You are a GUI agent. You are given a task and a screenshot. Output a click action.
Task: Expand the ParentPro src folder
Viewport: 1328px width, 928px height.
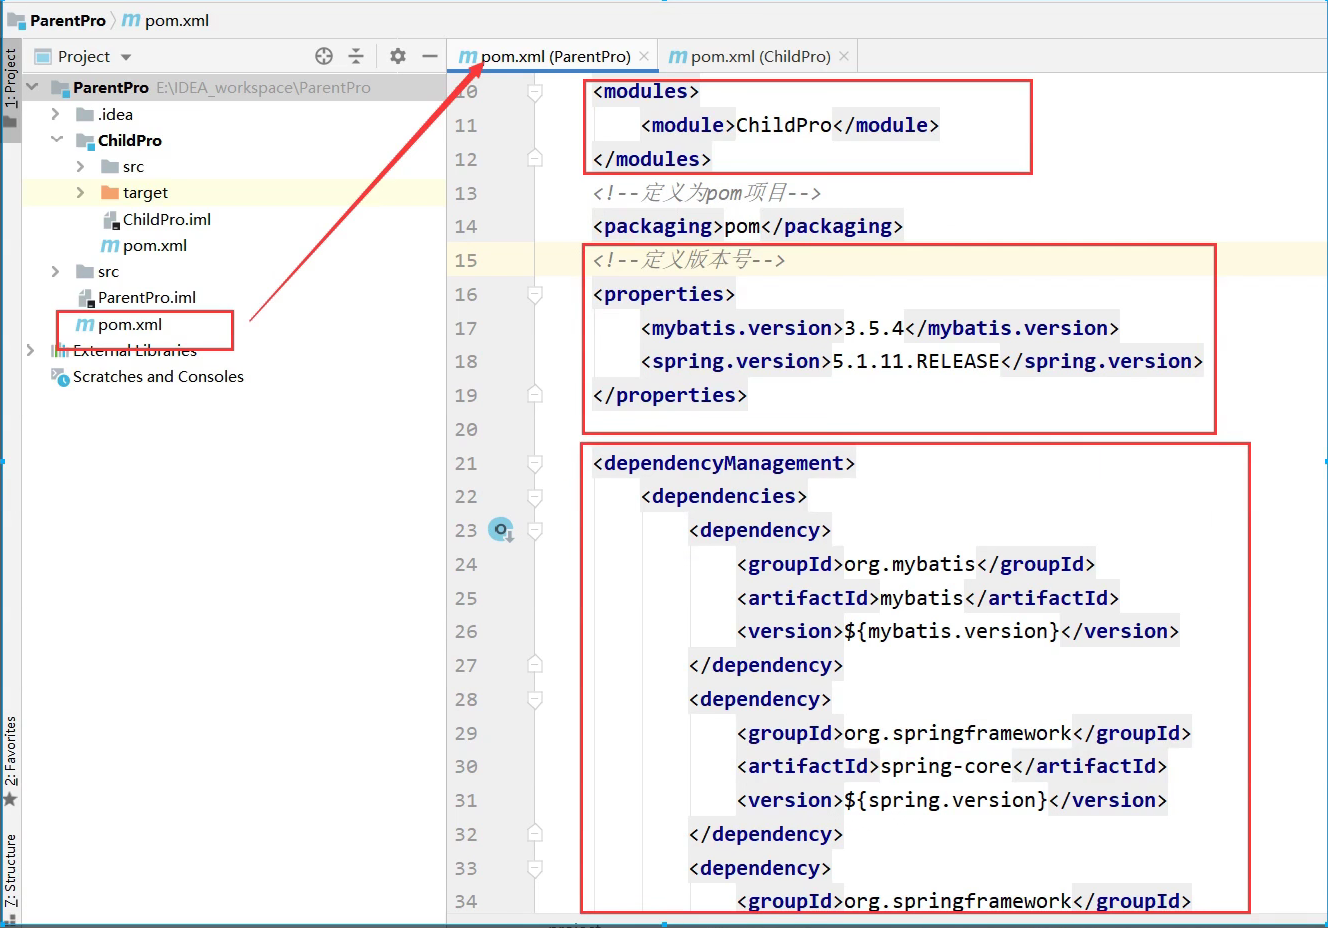coord(56,271)
